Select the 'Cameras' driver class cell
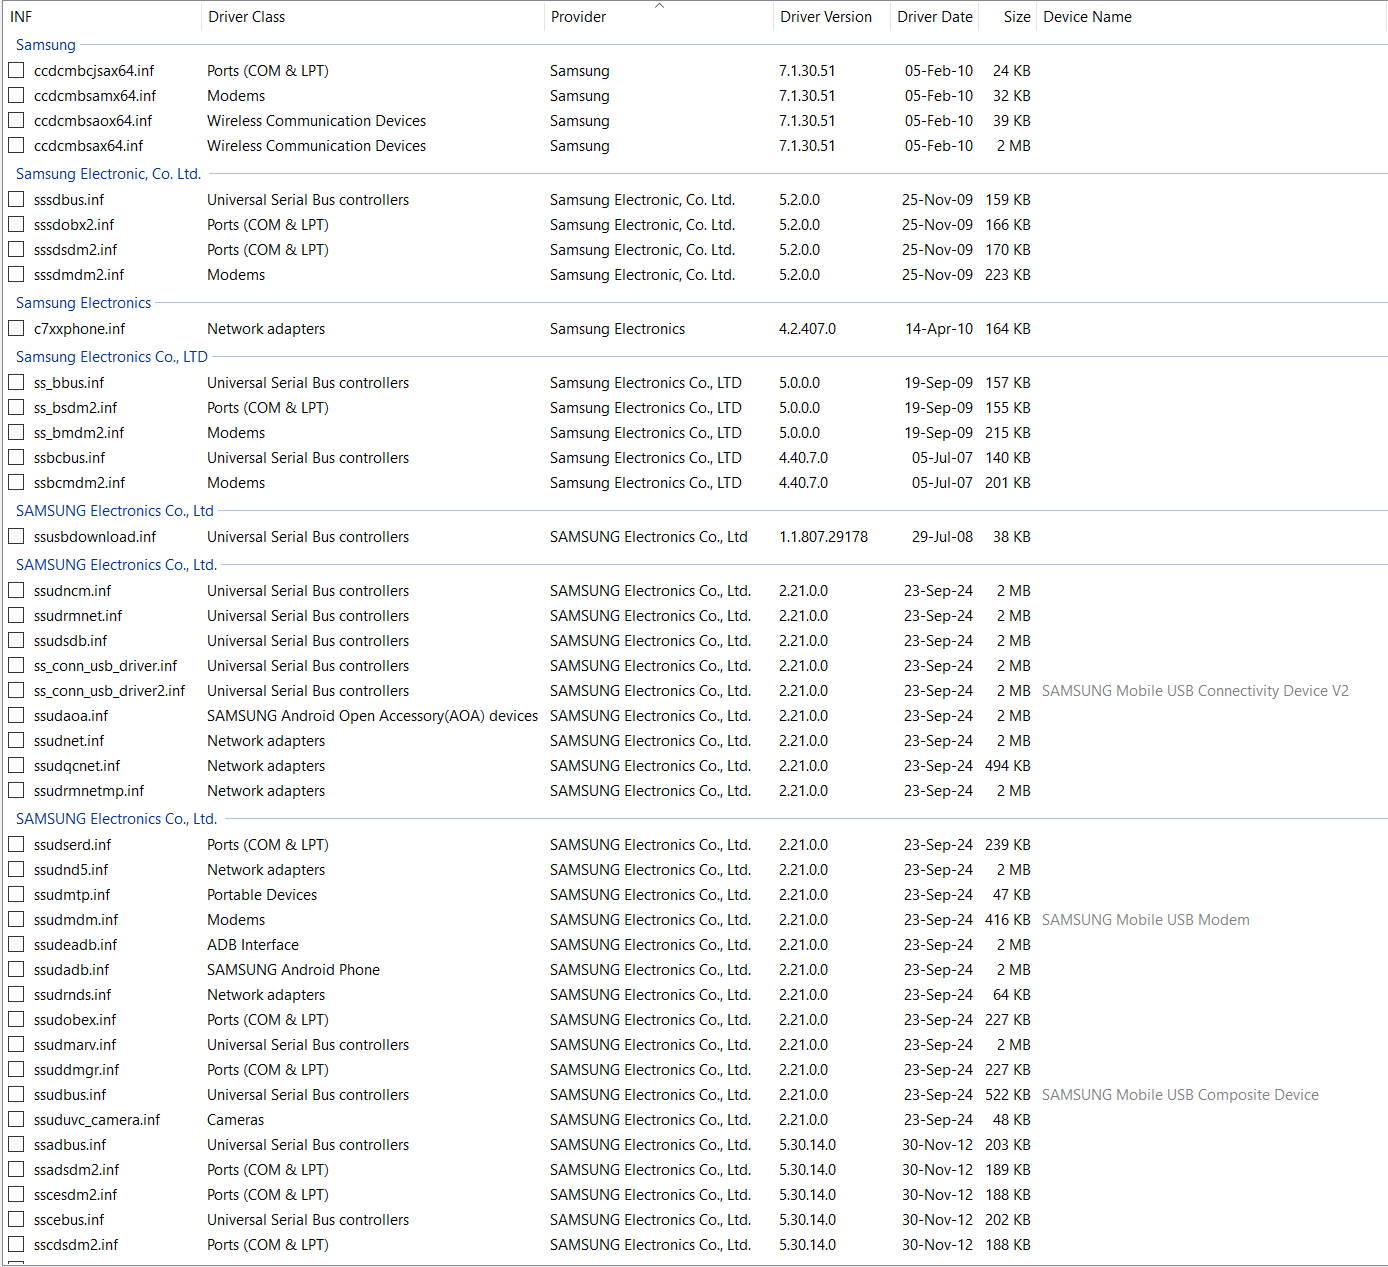Image resolution: width=1388 pixels, height=1267 pixels. click(236, 1120)
